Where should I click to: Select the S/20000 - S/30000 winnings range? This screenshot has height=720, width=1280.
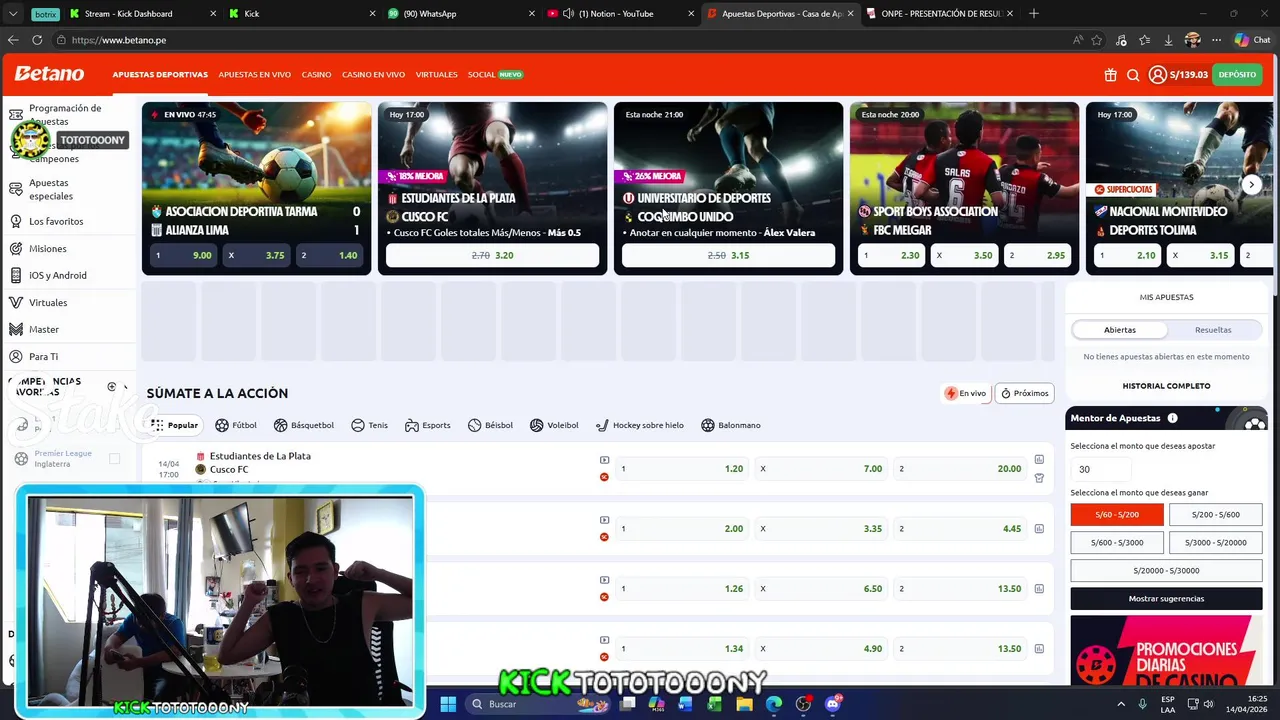click(1166, 571)
